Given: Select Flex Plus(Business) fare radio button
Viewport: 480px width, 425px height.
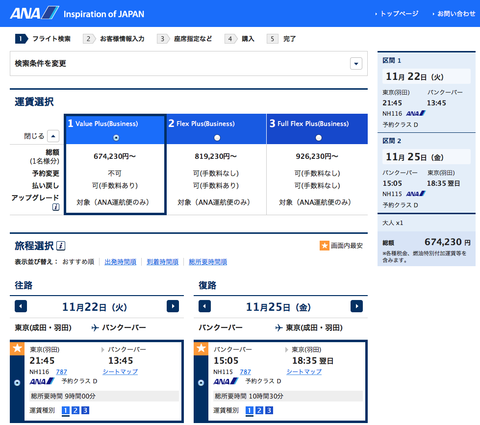Looking at the screenshot, I should tap(217, 137).
